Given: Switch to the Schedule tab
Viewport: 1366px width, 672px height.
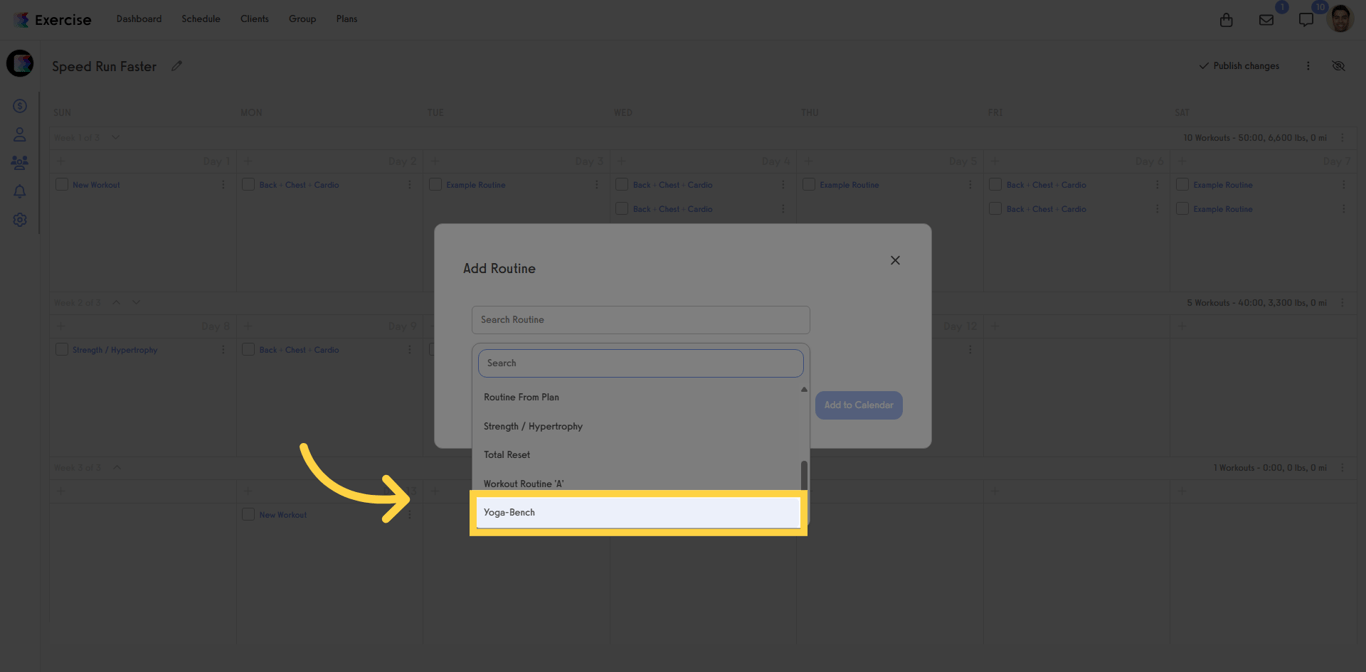Looking at the screenshot, I should [x=200, y=18].
